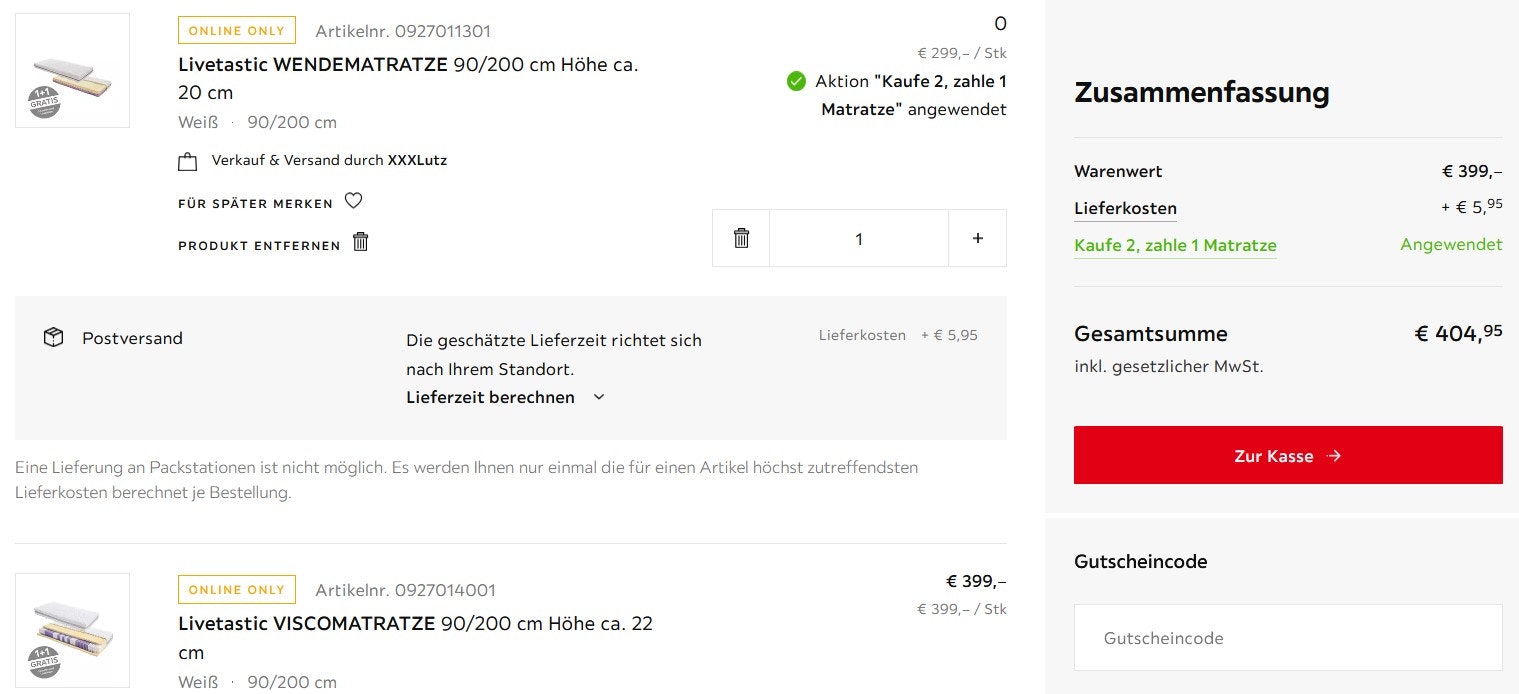1519x694 pixels.
Task: Click the heart icon to save for later
Action: (353, 201)
